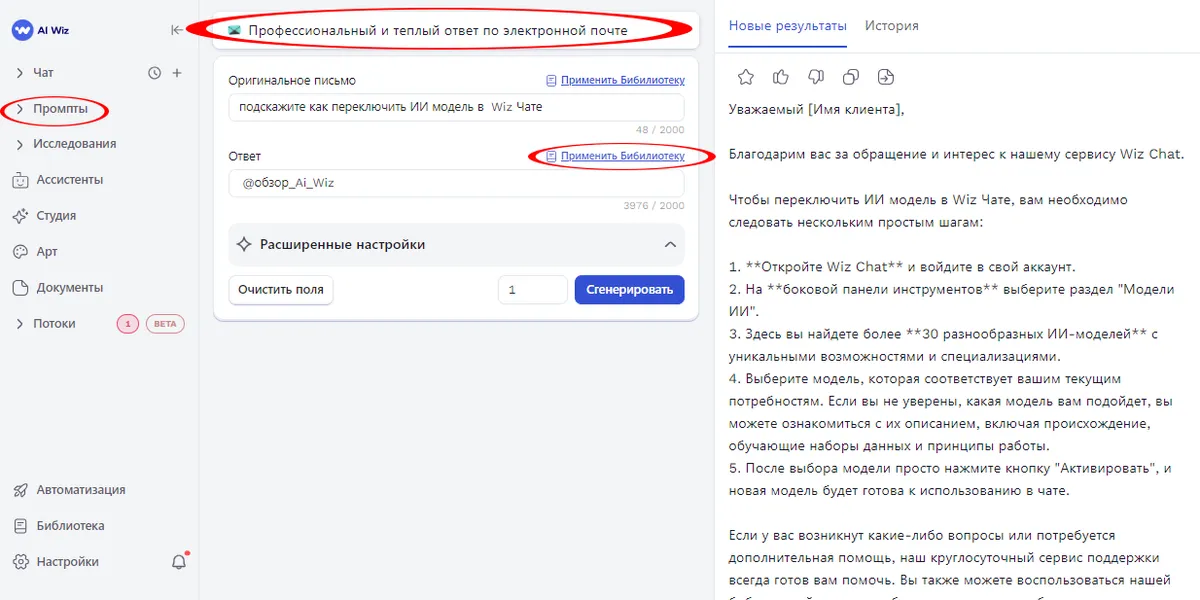1200x600 pixels.
Task: Copy the generated result text
Action: (851, 77)
